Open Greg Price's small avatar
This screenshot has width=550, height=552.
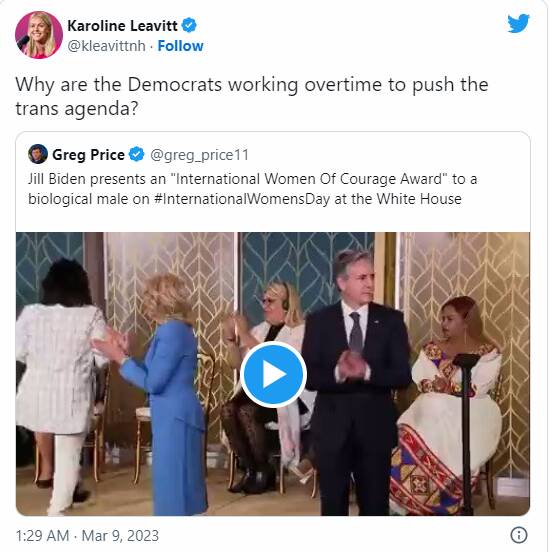click(x=38, y=154)
